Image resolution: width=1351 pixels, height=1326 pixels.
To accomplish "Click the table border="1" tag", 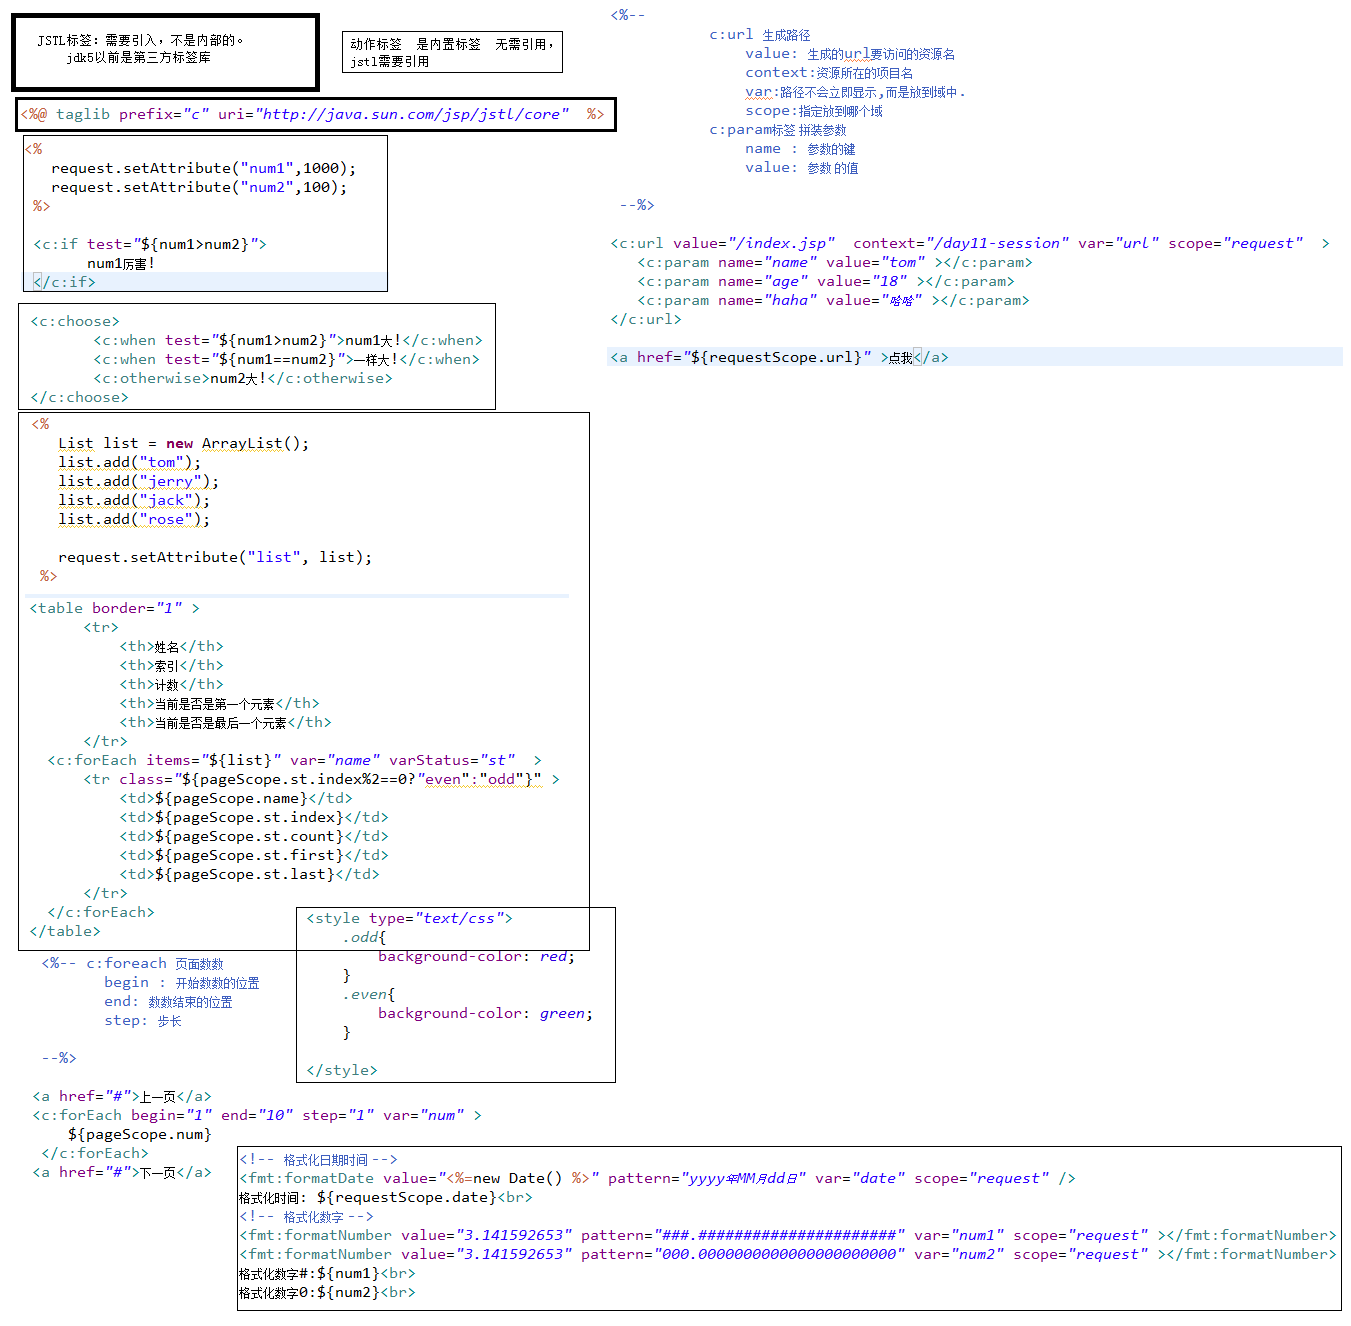I will coord(114,608).
